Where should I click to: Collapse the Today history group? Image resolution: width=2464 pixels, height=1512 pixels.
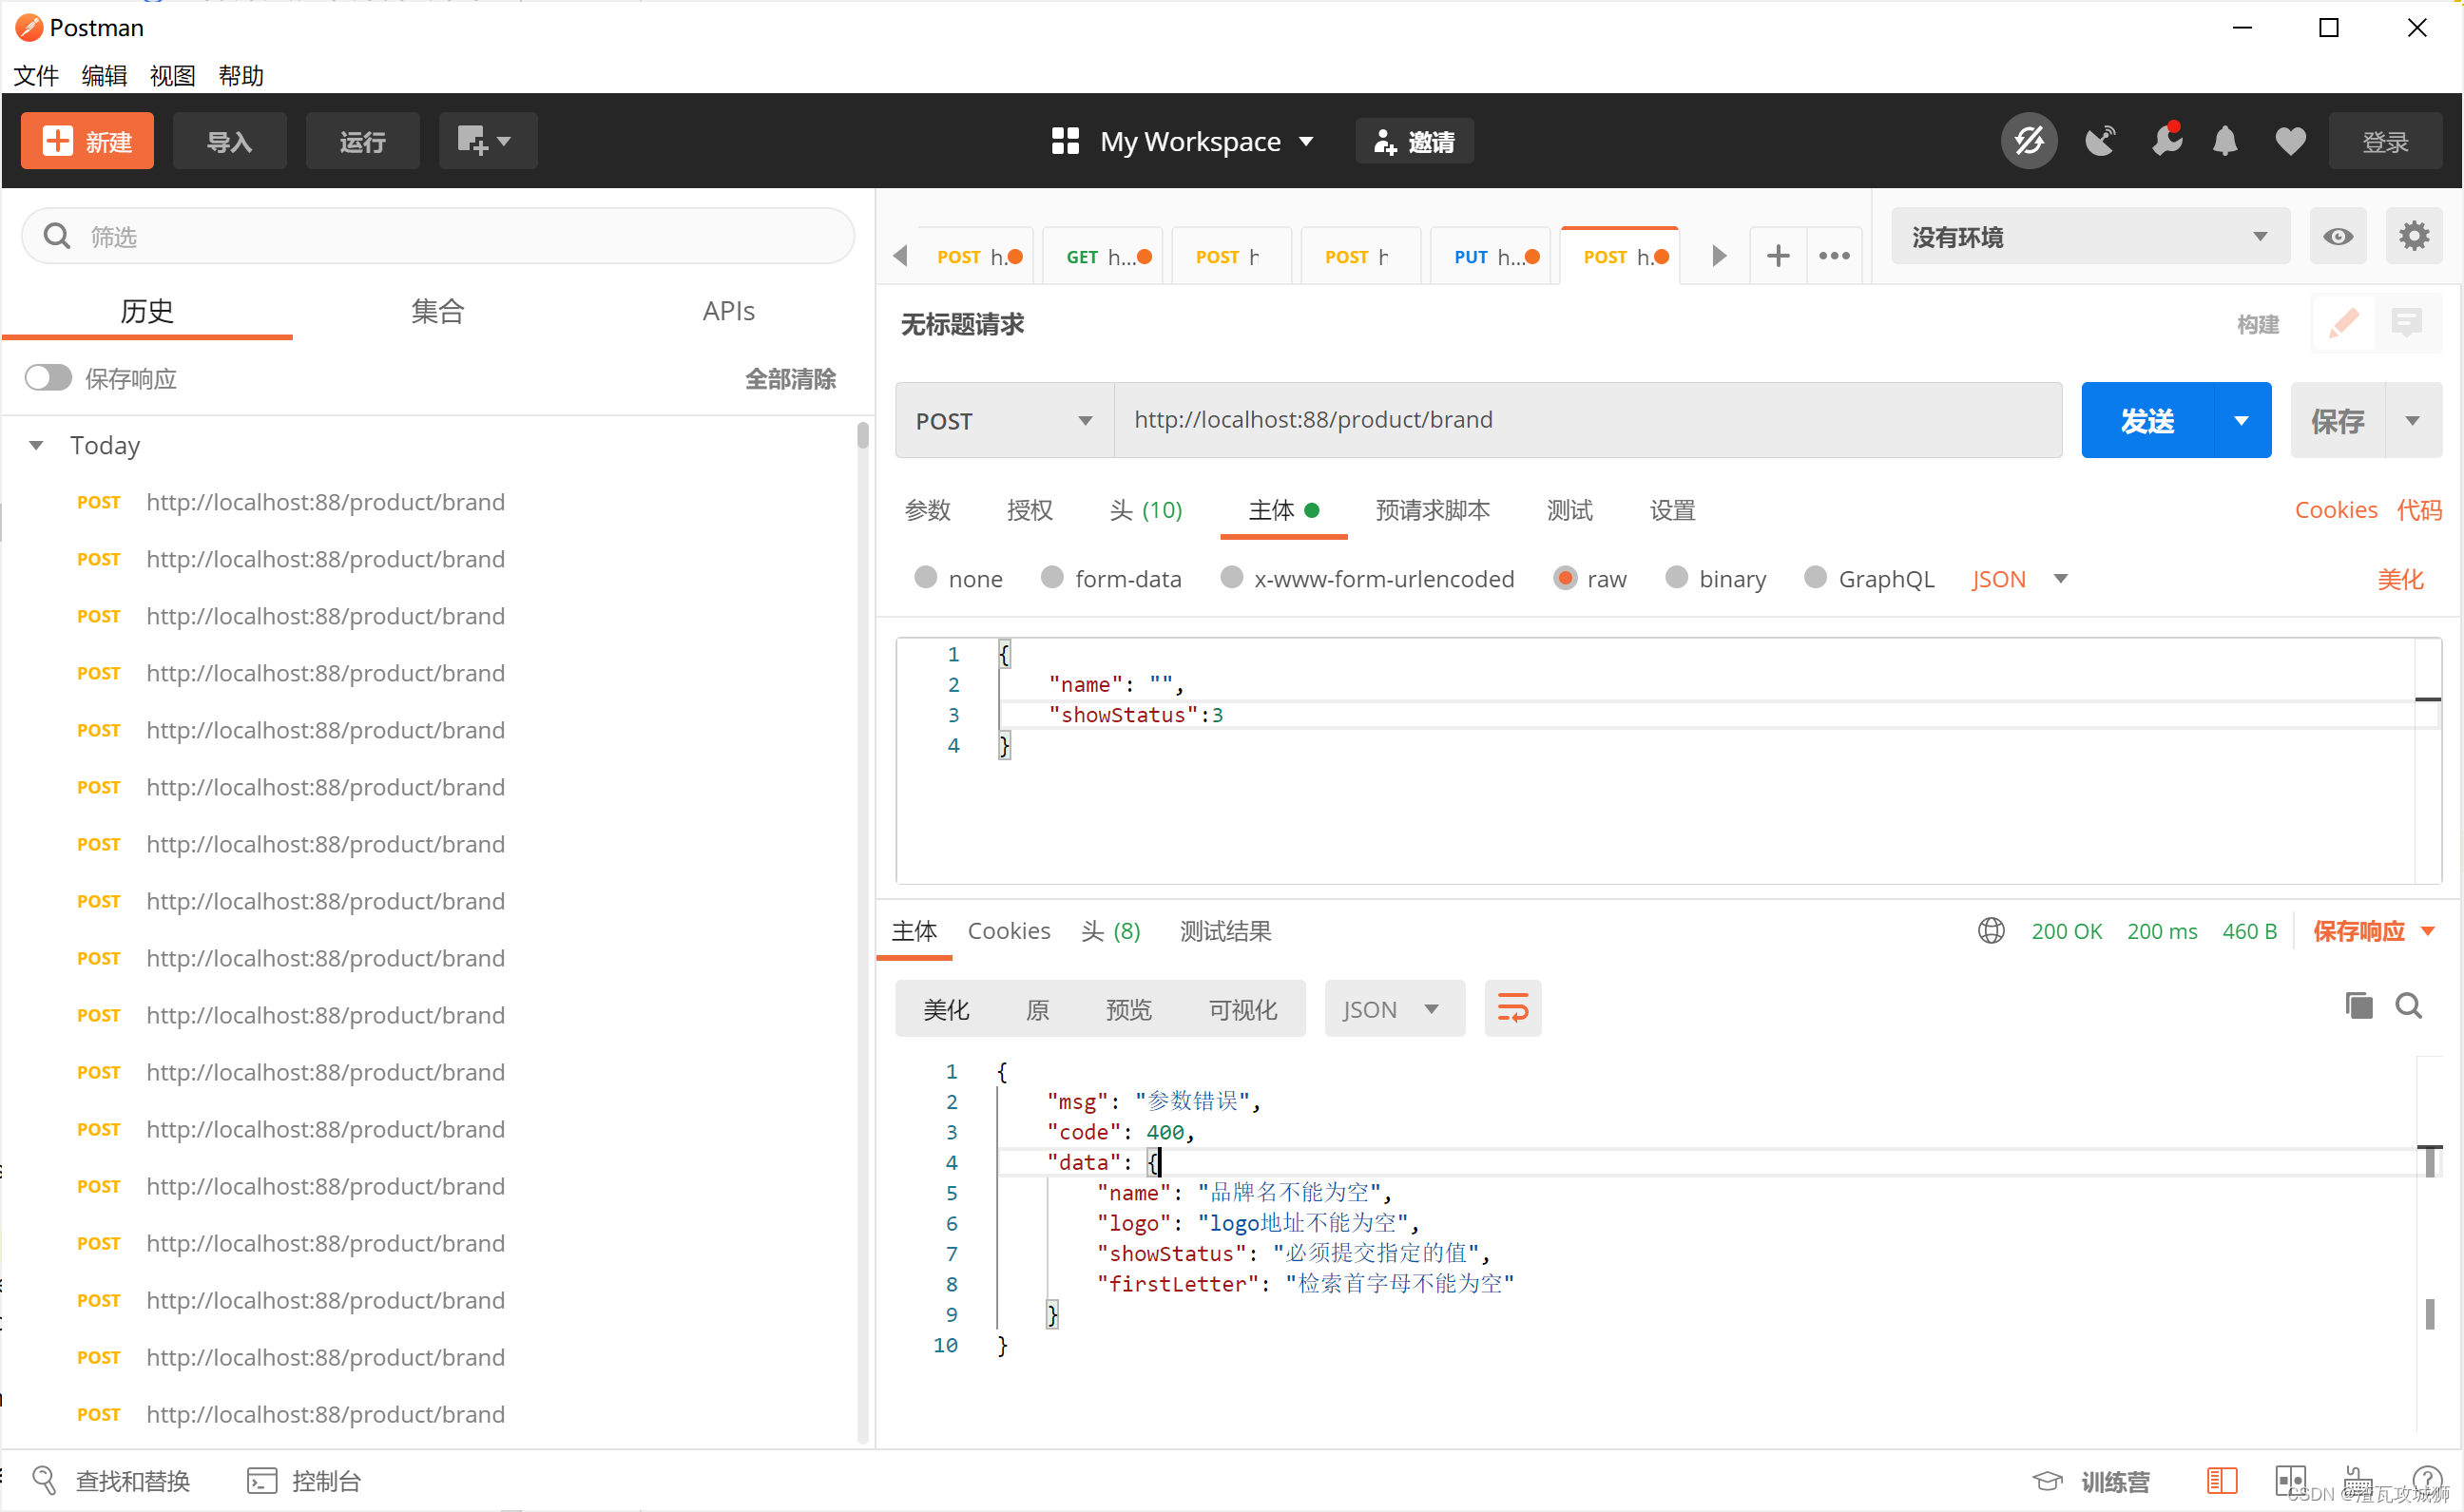tap(36, 445)
